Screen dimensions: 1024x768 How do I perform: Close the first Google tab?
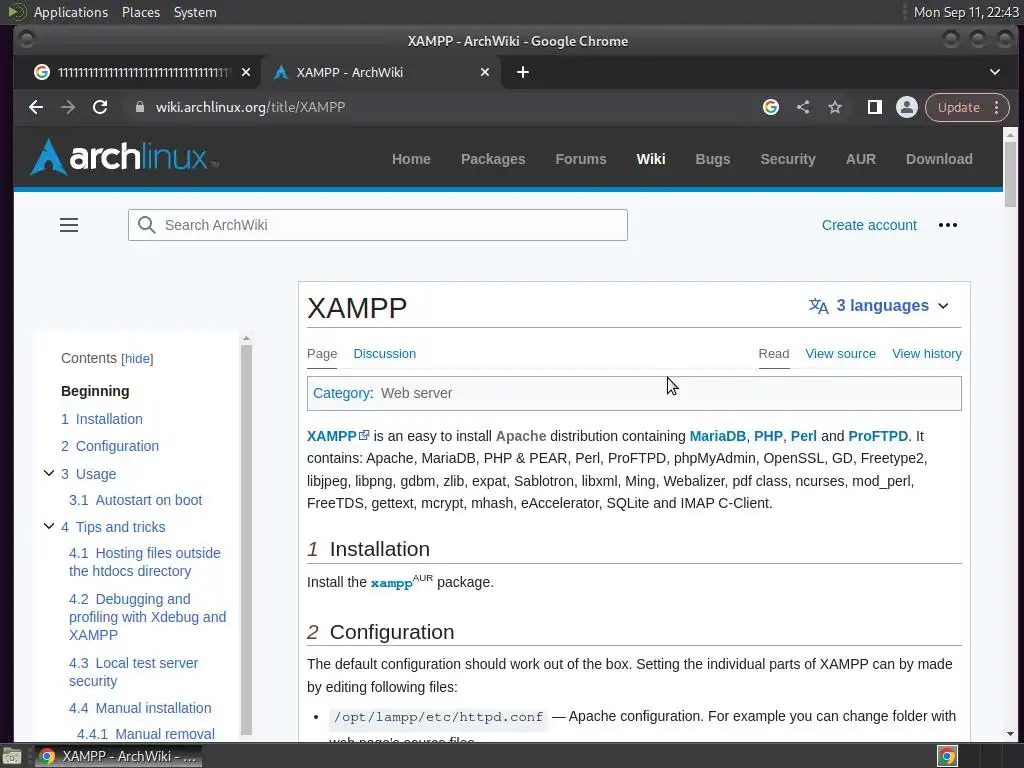246,72
